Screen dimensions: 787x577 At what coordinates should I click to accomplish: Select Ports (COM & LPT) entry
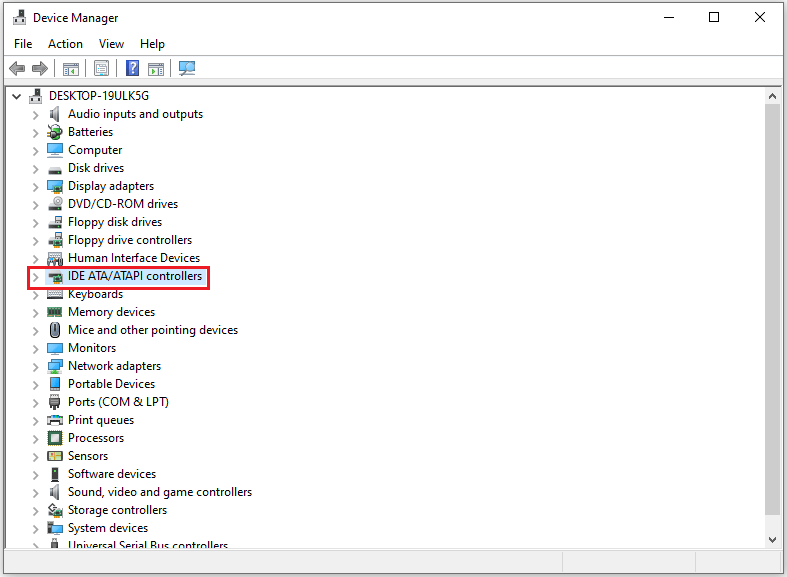coord(118,402)
